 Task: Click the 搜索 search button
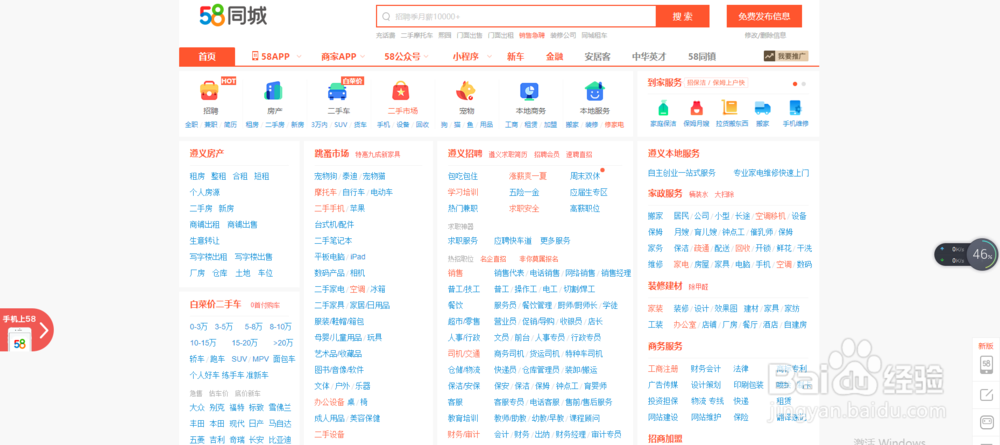pyautogui.click(x=682, y=17)
